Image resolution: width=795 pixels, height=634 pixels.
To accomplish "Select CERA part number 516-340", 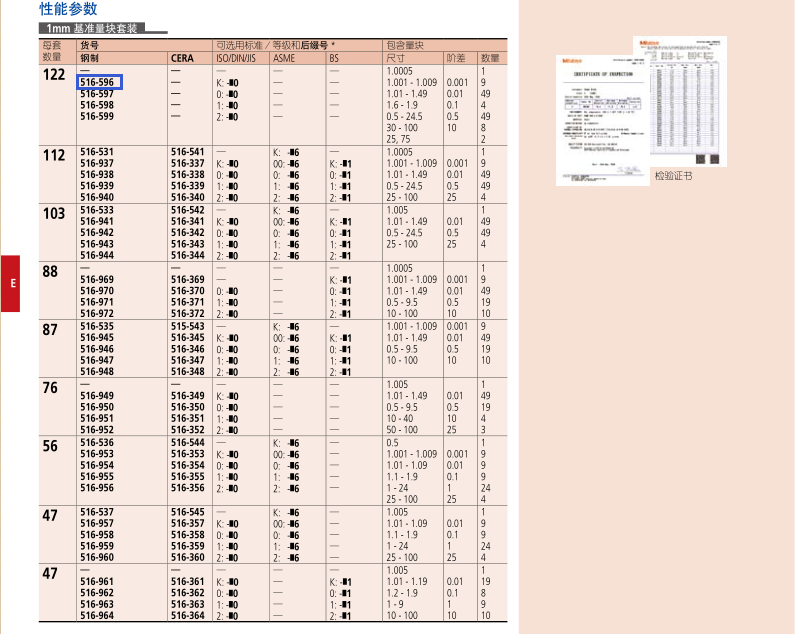I will [x=188, y=197].
